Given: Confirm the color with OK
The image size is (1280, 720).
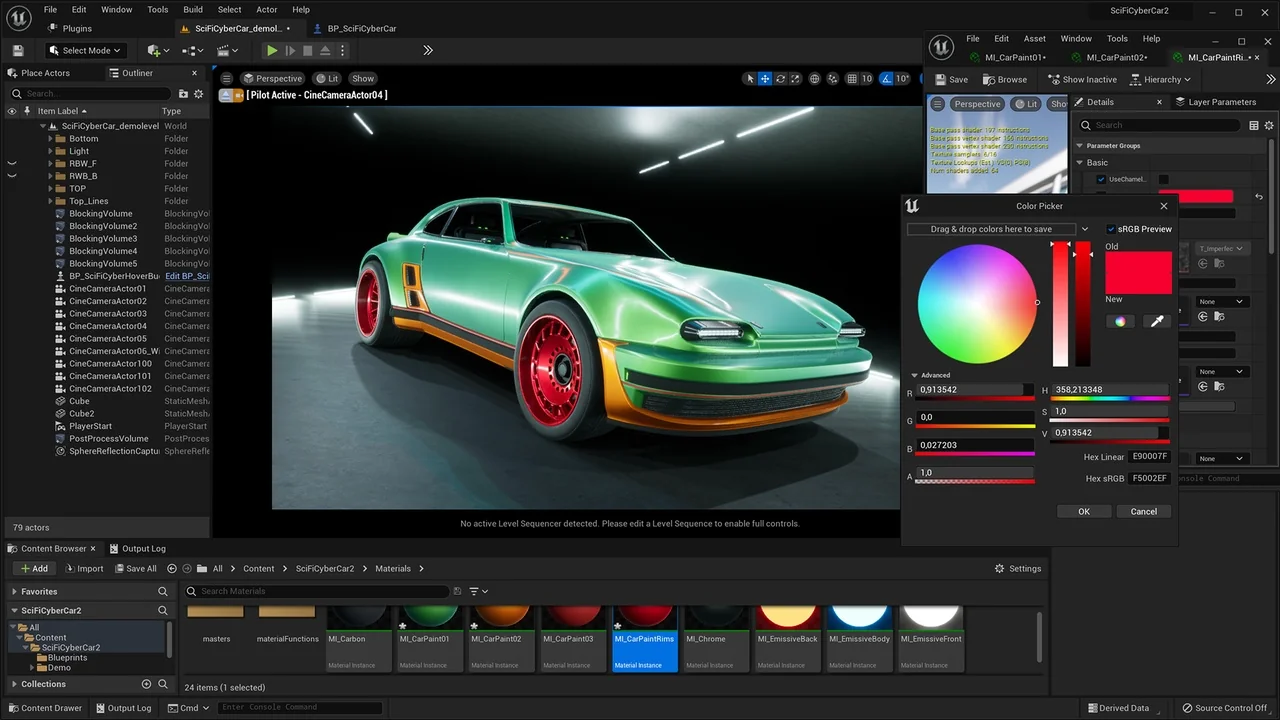Looking at the screenshot, I should pos(1083,511).
